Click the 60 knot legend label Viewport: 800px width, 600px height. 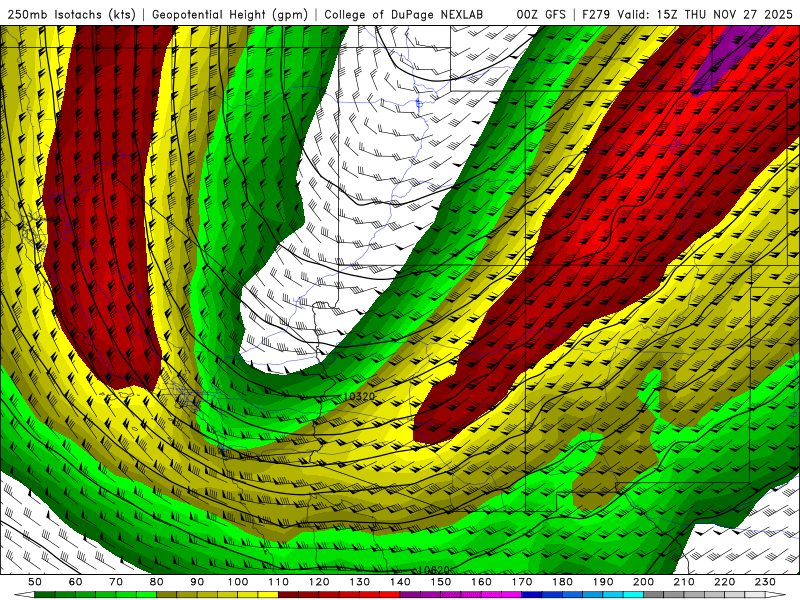click(75, 582)
